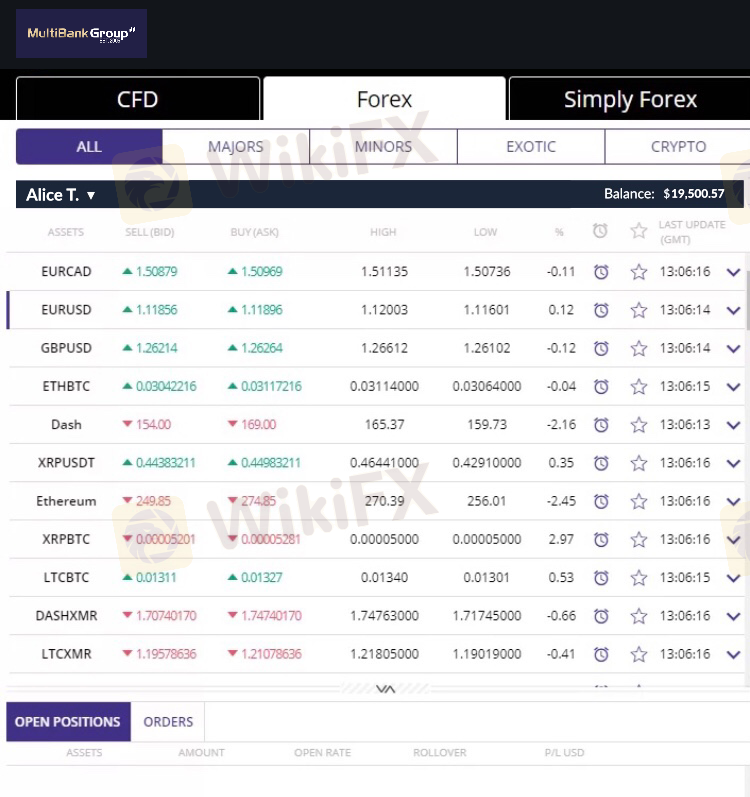
Task: Open the alert clock for LTCBTC
Action: 601,577
